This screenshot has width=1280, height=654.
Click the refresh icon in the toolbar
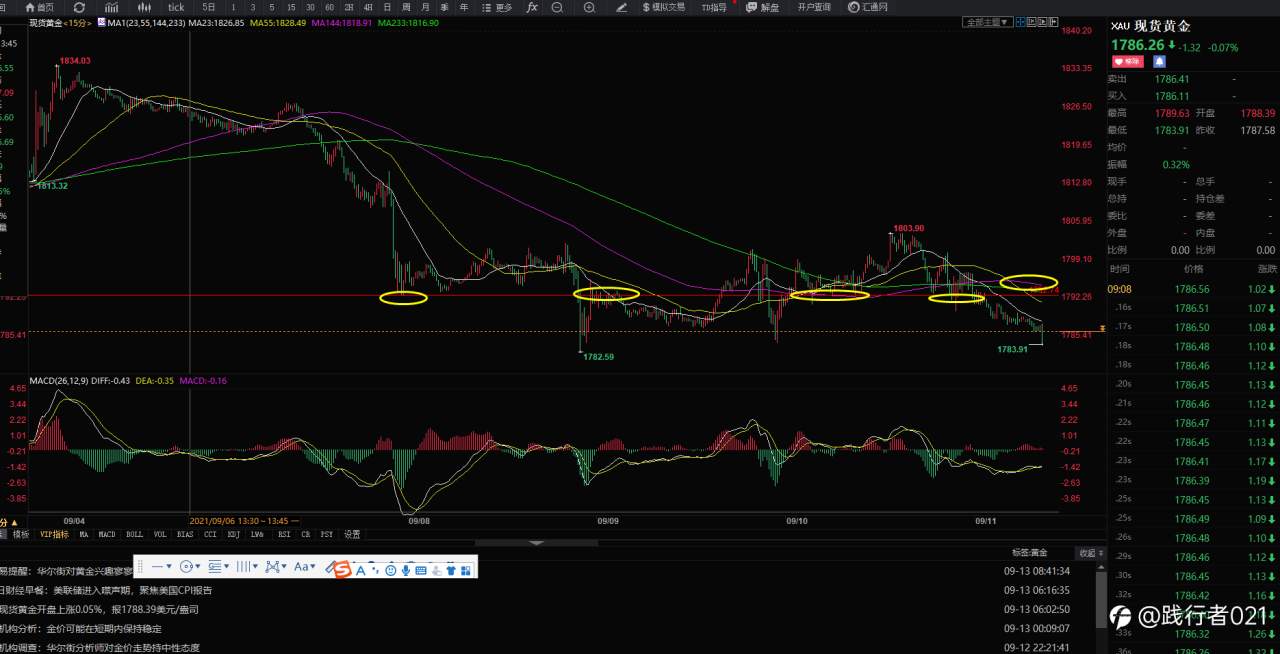79,7
